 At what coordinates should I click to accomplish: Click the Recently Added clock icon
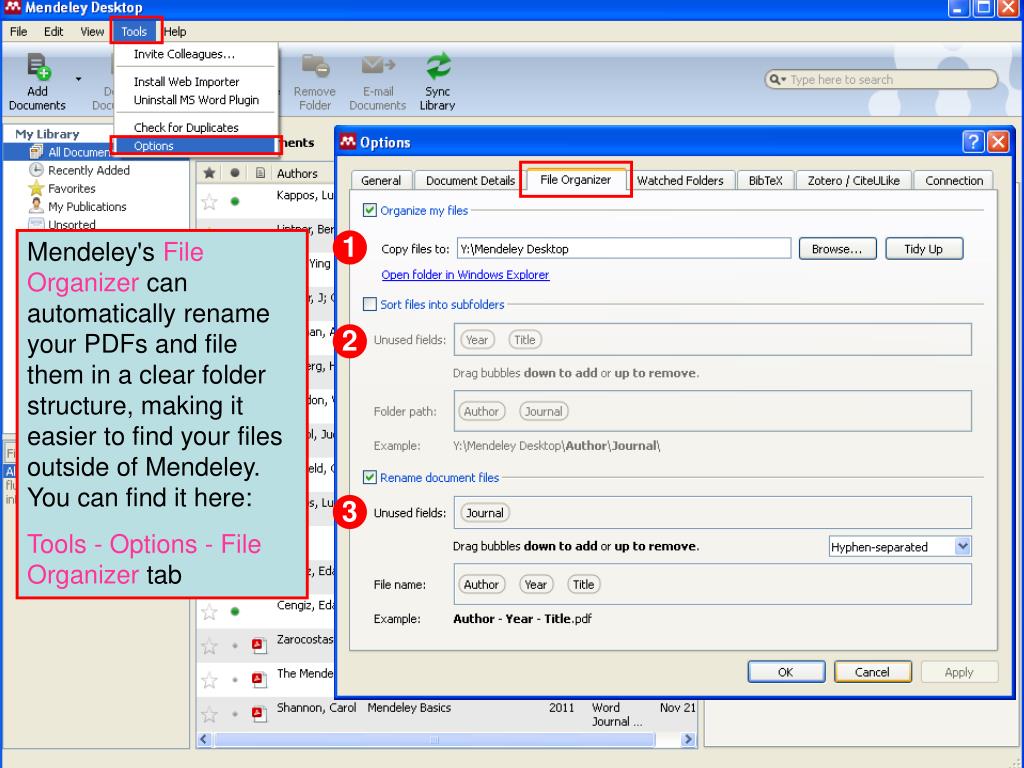pos(36,170)
